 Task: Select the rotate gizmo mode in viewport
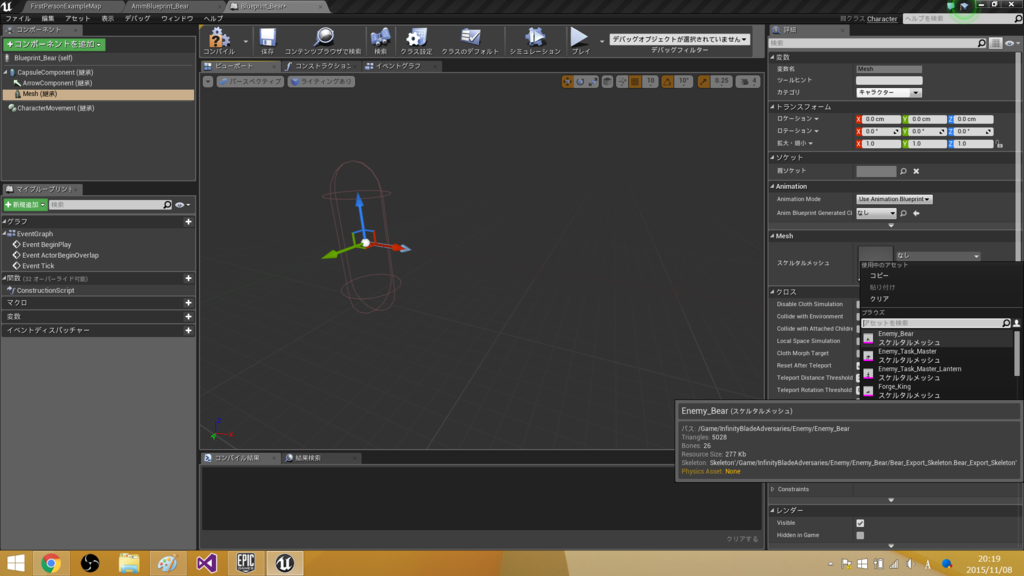[x=580, y=82]
